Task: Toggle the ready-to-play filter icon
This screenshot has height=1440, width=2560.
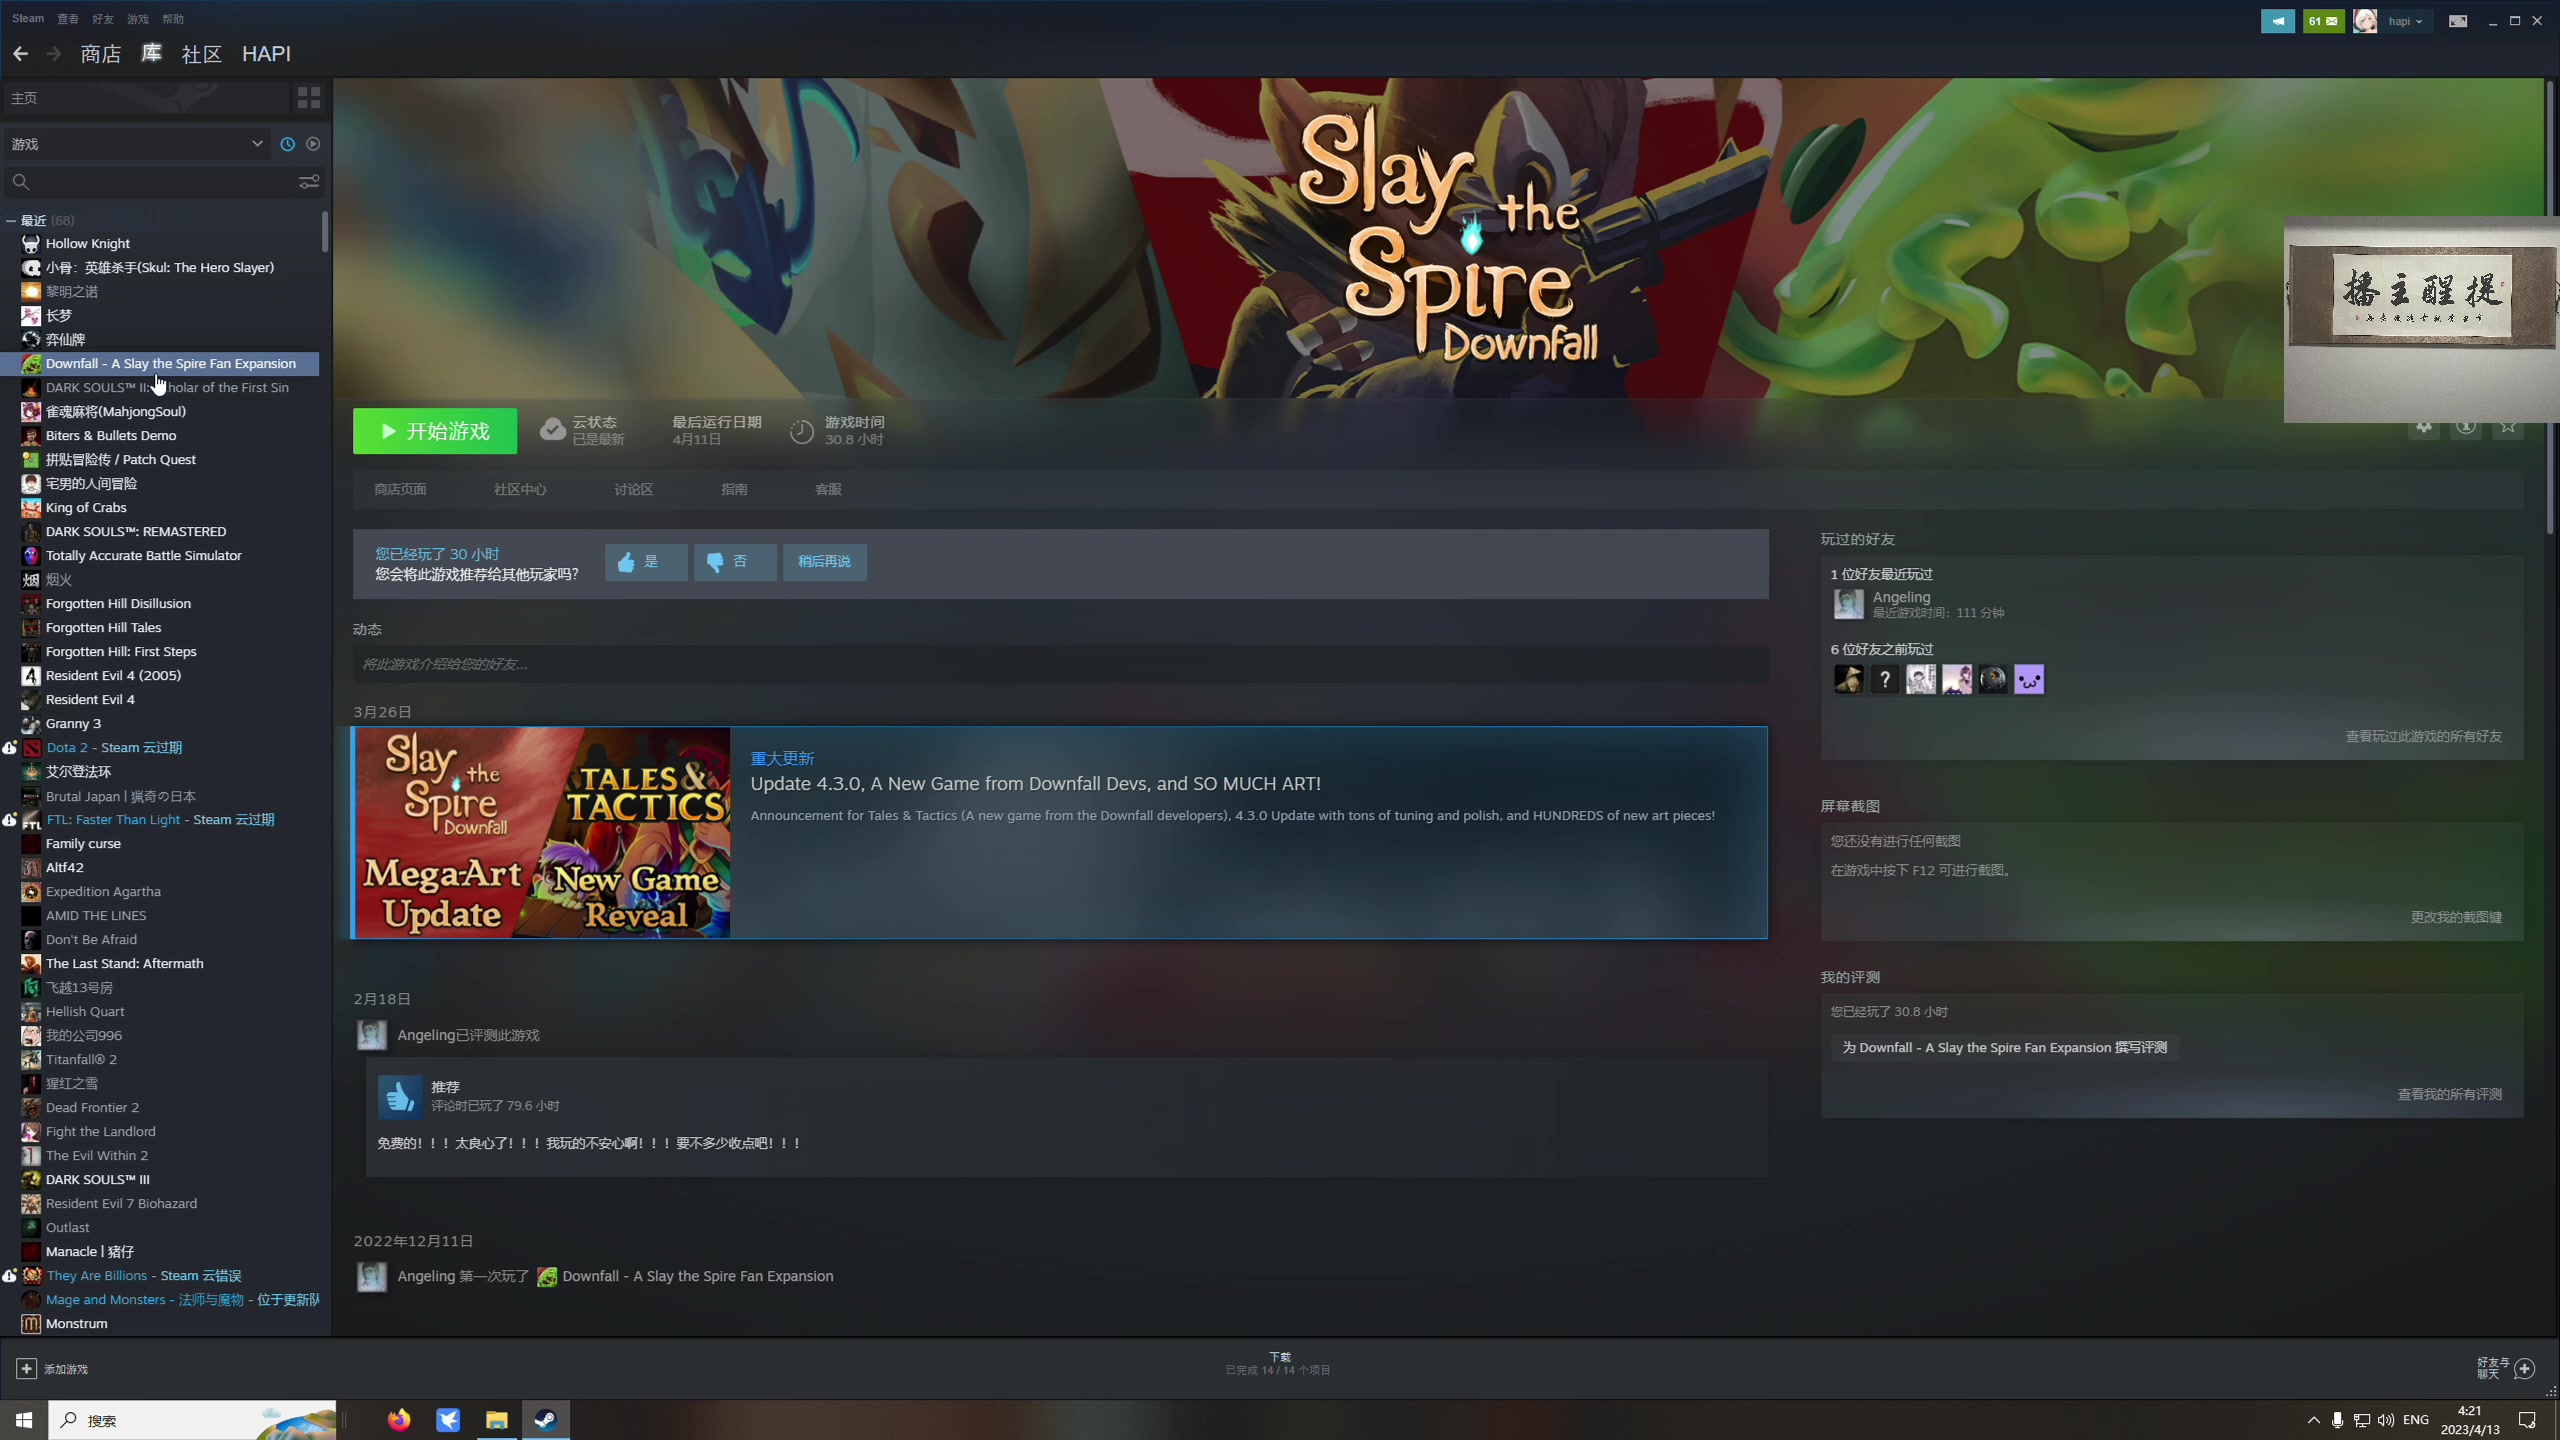Action: (x=313, y=144)
